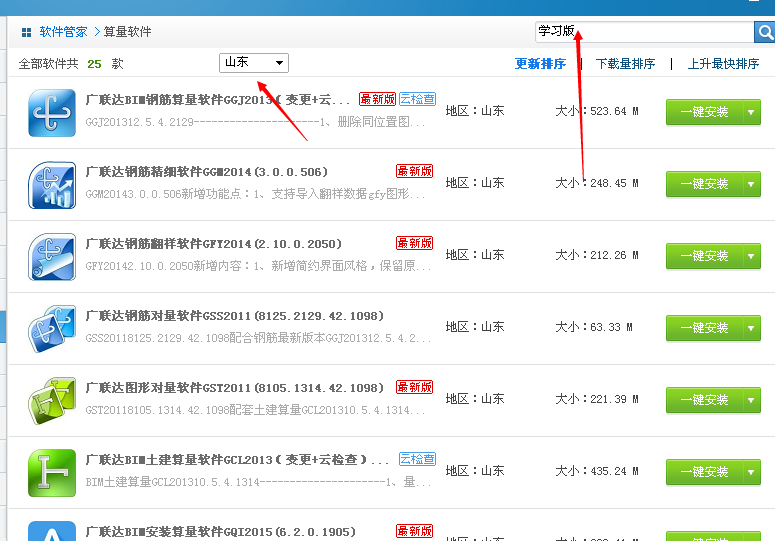Click description starting GFY20142.10.0.2050

click(258, 266)
